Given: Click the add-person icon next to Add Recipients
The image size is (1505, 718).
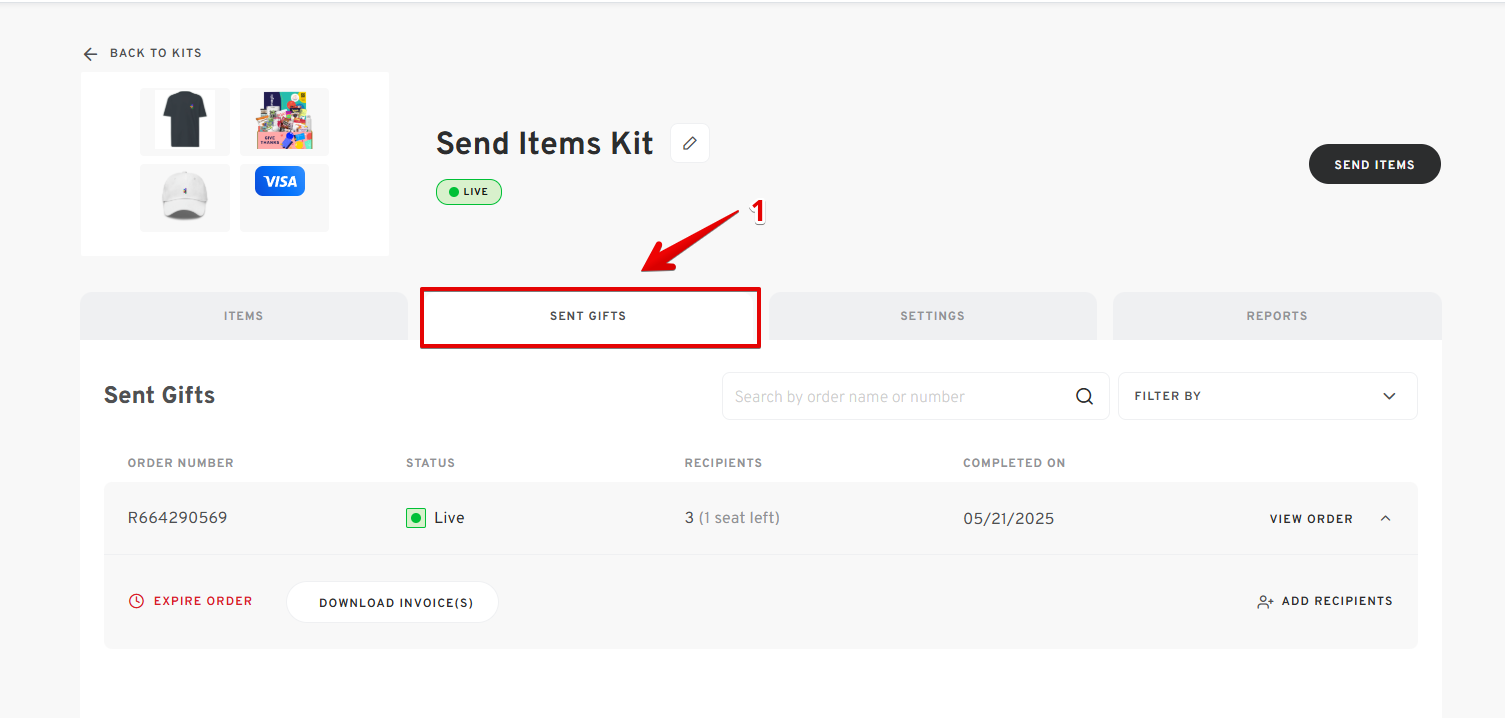Looking at the screenshot, I should 1265,602.
